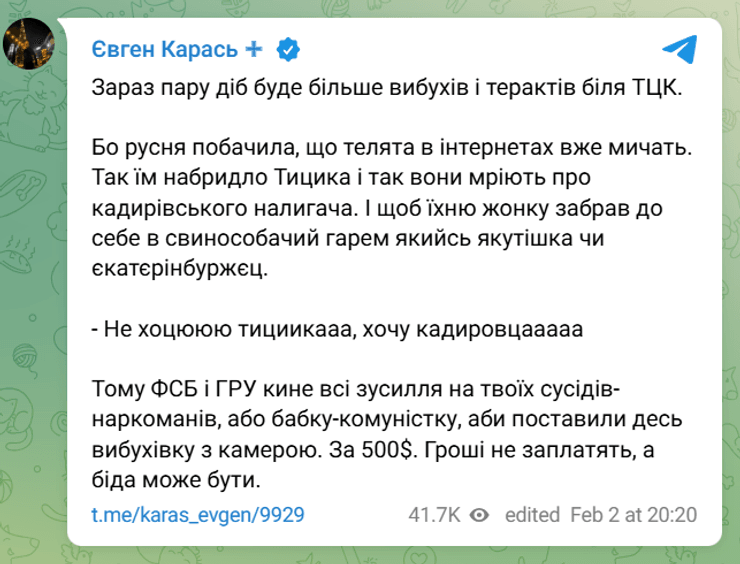
Task: Click the phrase "біда може бути"
Action: 174,480
